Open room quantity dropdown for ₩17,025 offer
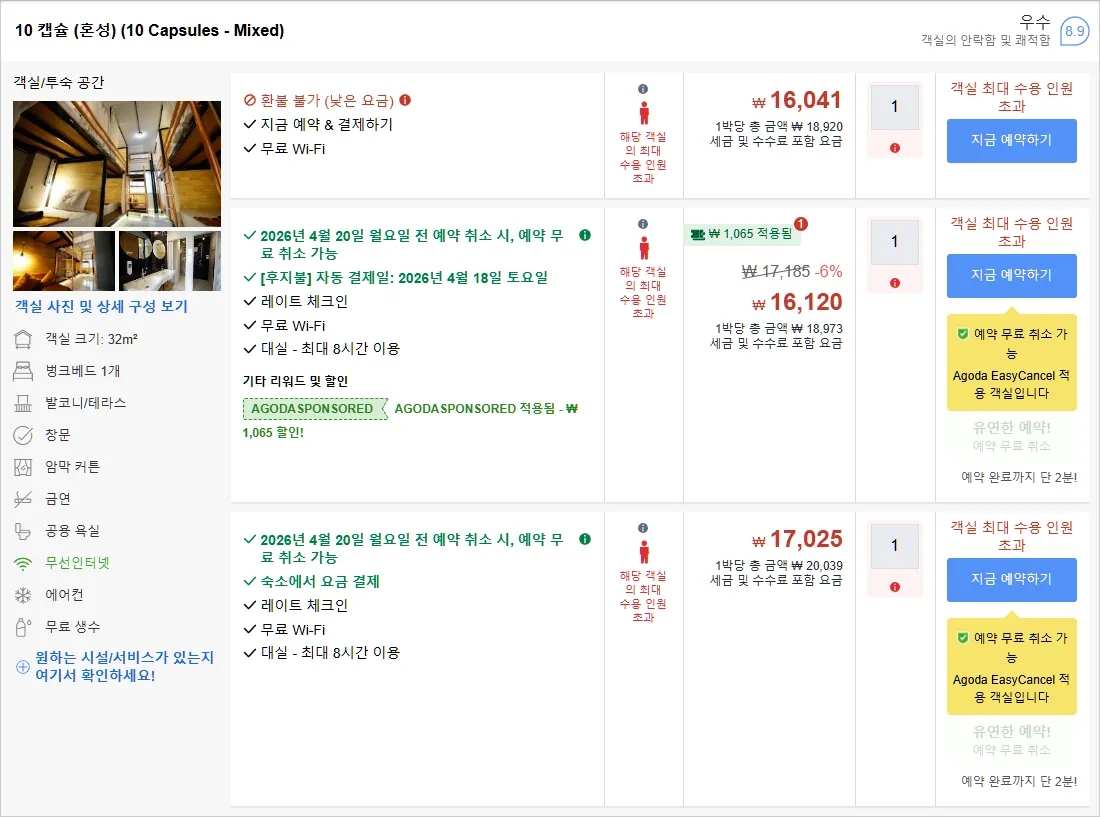 [894, 546]
